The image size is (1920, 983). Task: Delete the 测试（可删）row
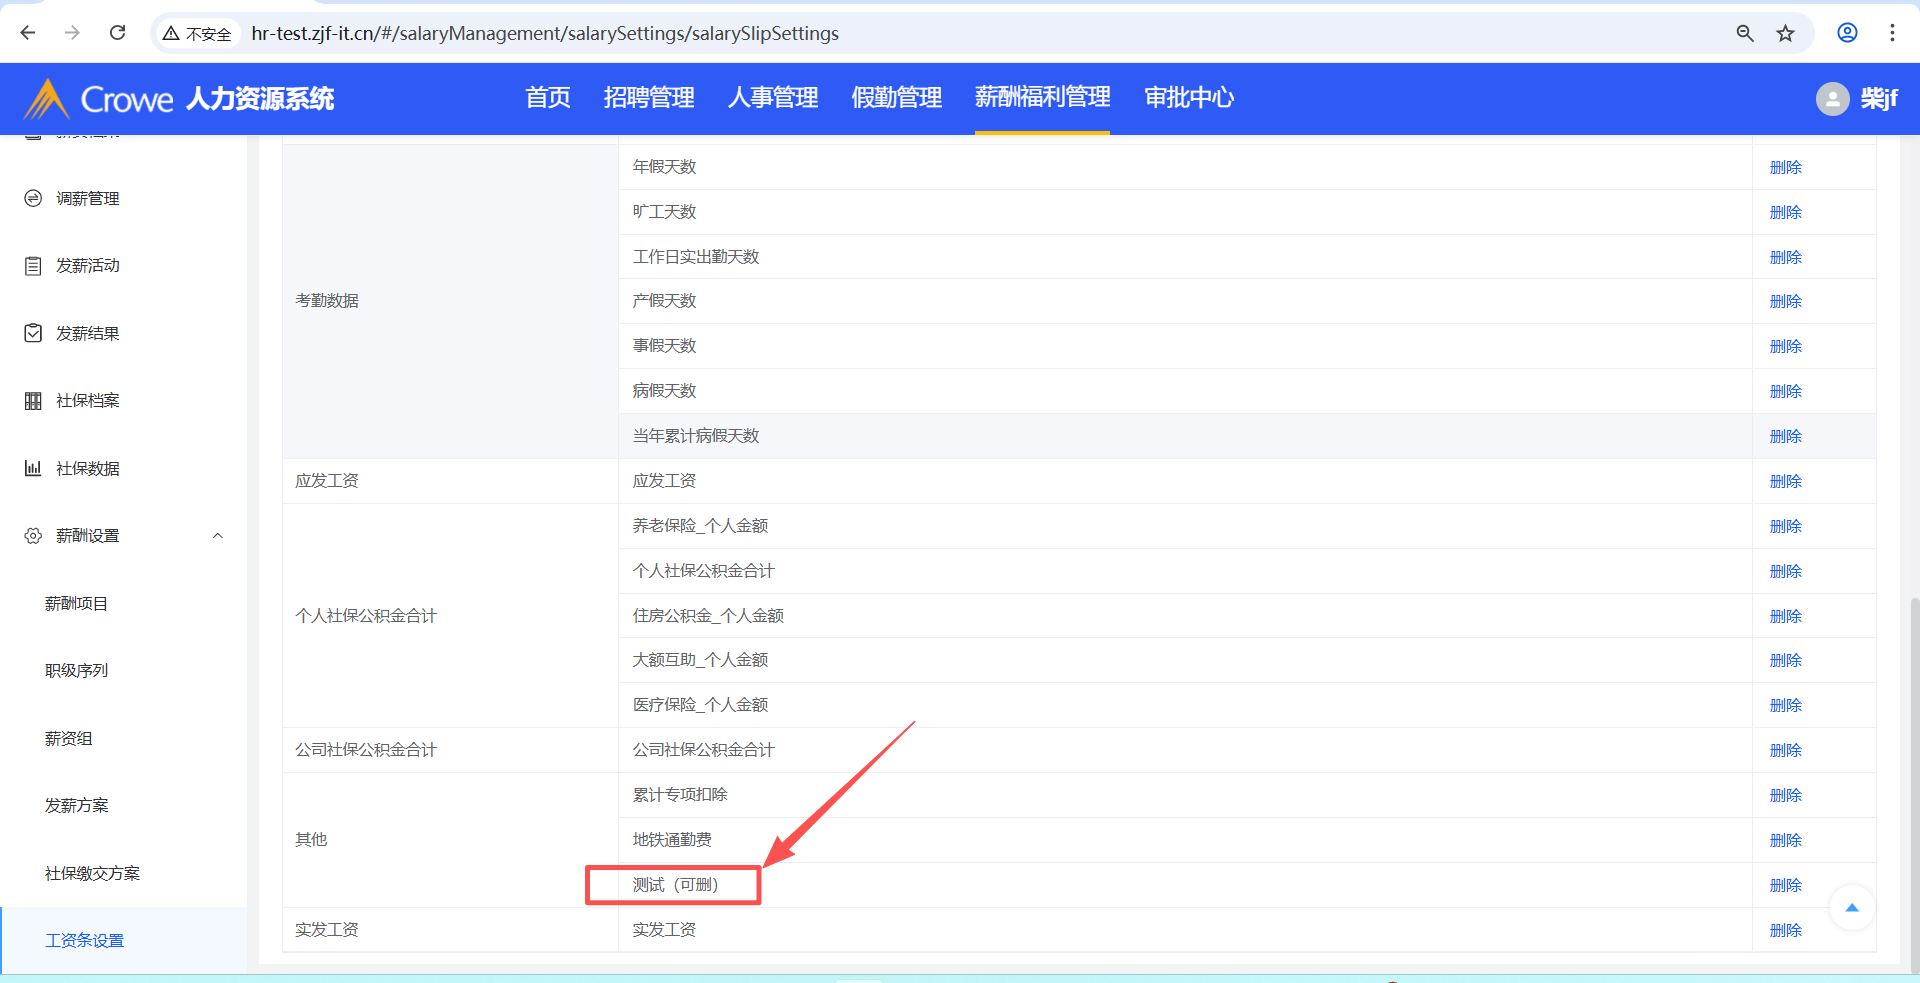click(x=1785, y=885)
